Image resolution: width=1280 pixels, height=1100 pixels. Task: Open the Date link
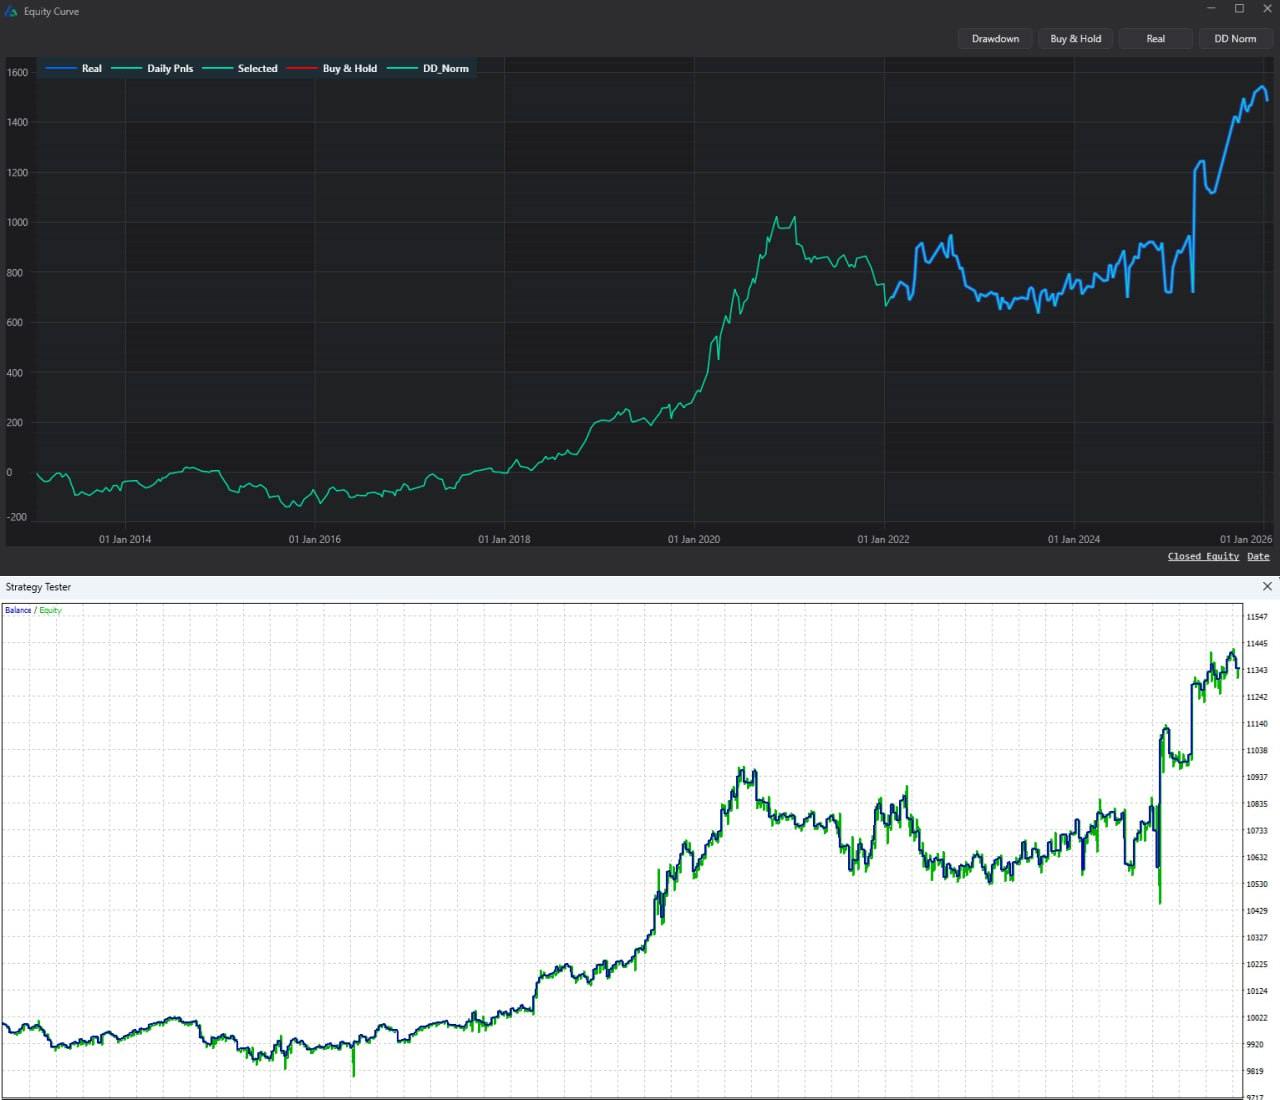1258,556
